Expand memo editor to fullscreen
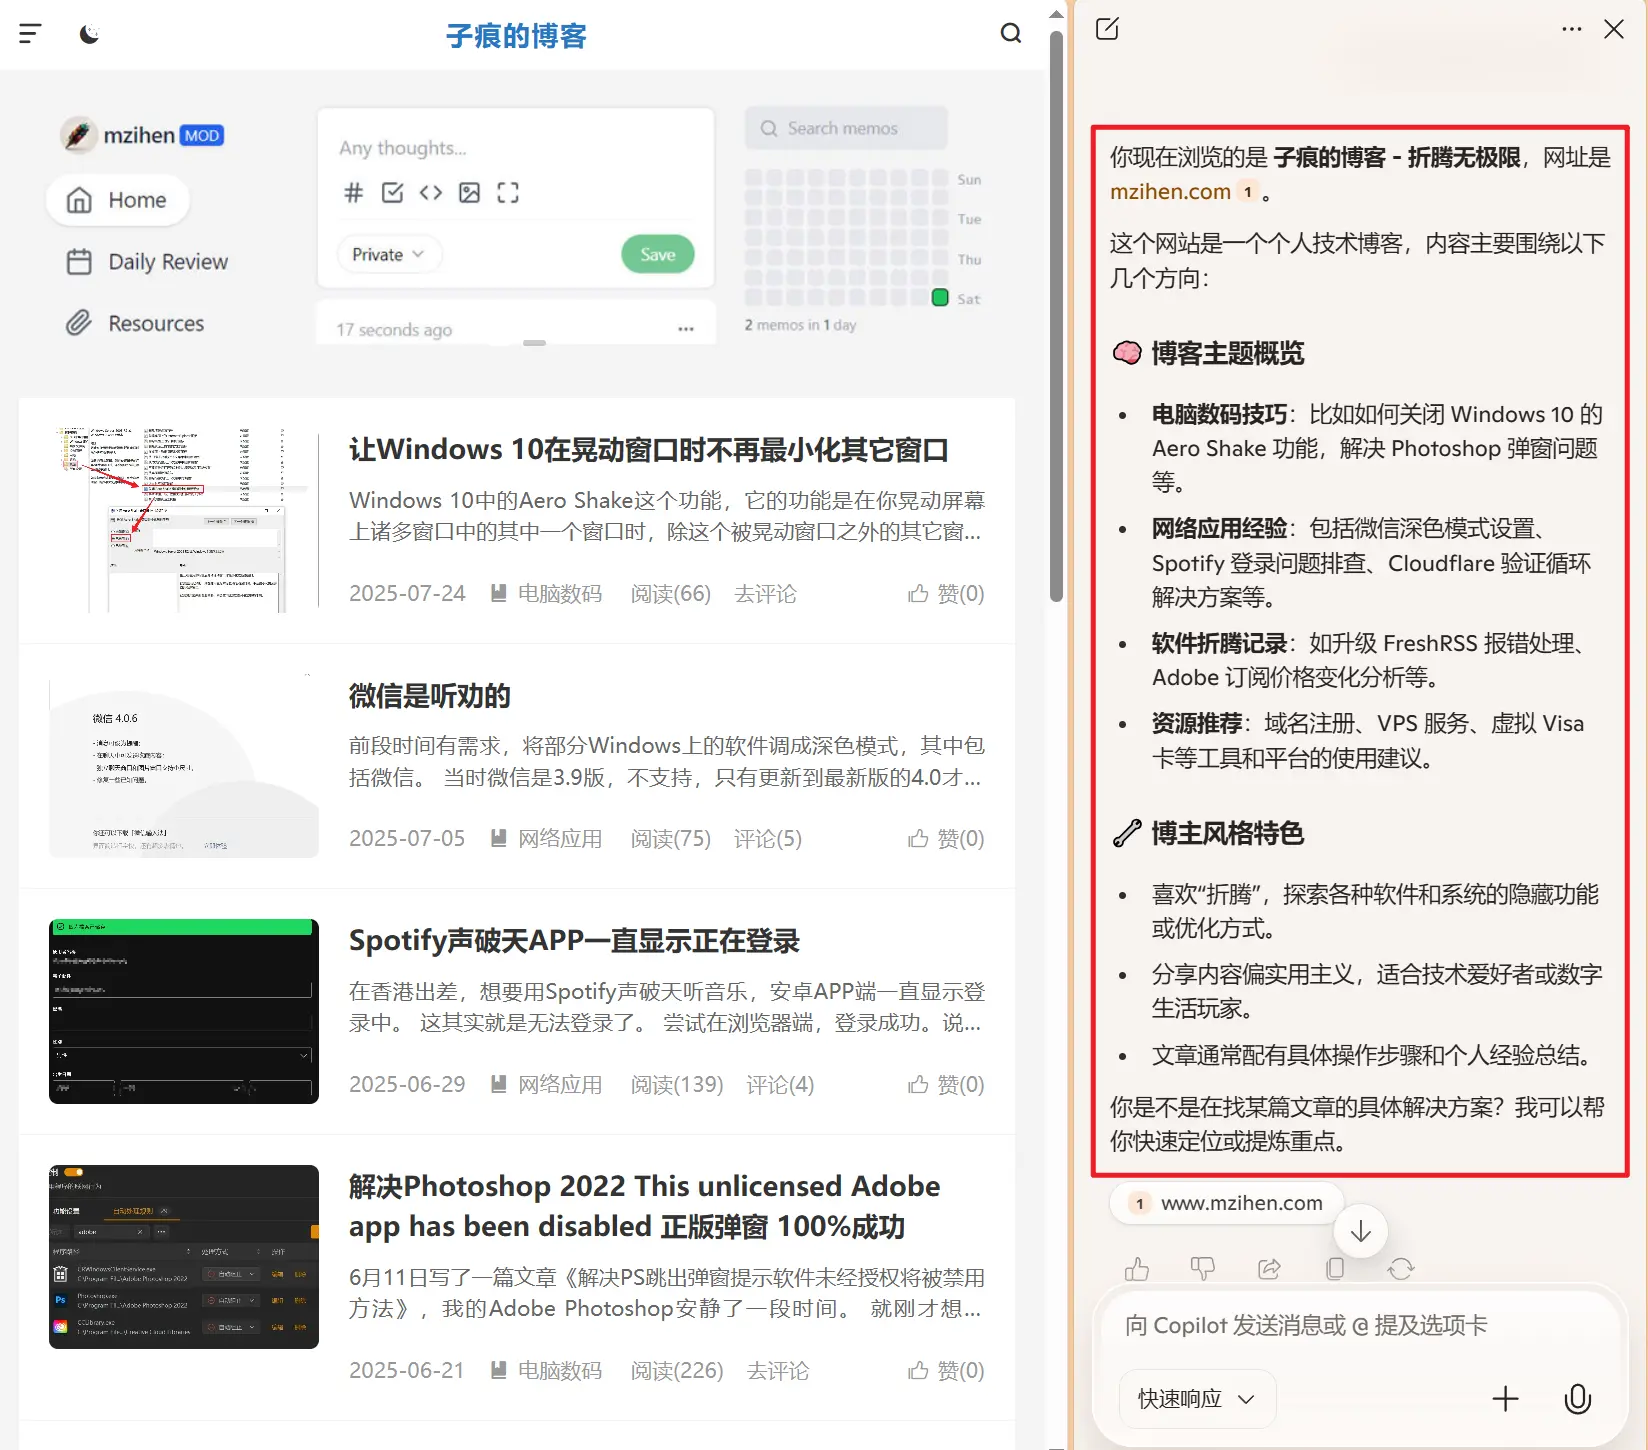Image resolution: width=1648 pixels, height=1450 pixels. [x=508, y=192]
